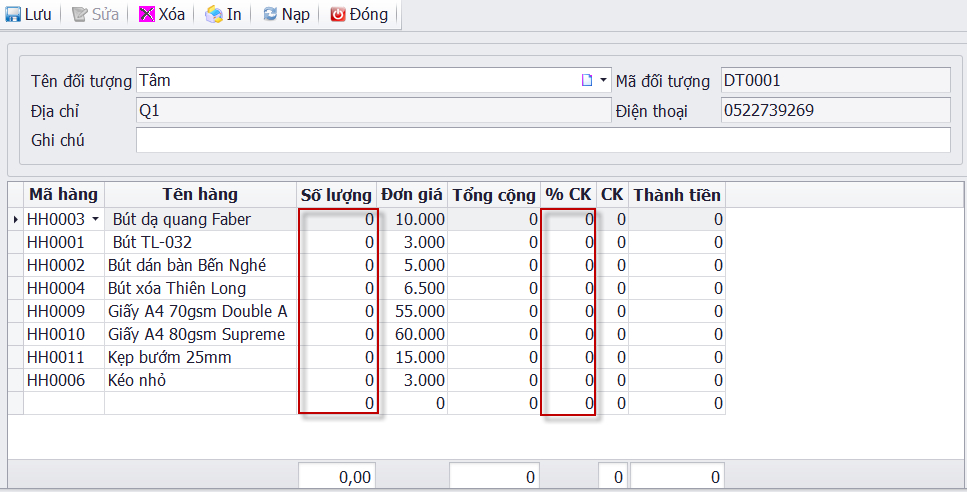Click the Số lượng column header

pyautogui.click(x=337, y=195)
